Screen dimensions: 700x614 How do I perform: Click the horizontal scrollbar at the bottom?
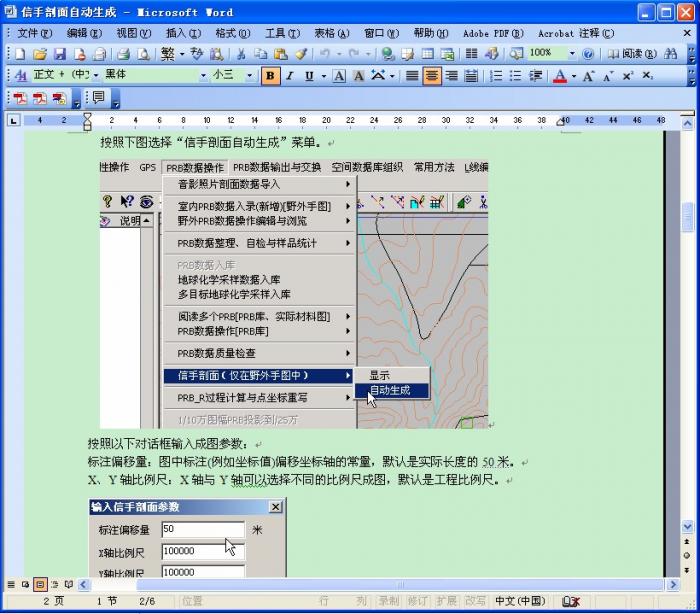(380, 583)
